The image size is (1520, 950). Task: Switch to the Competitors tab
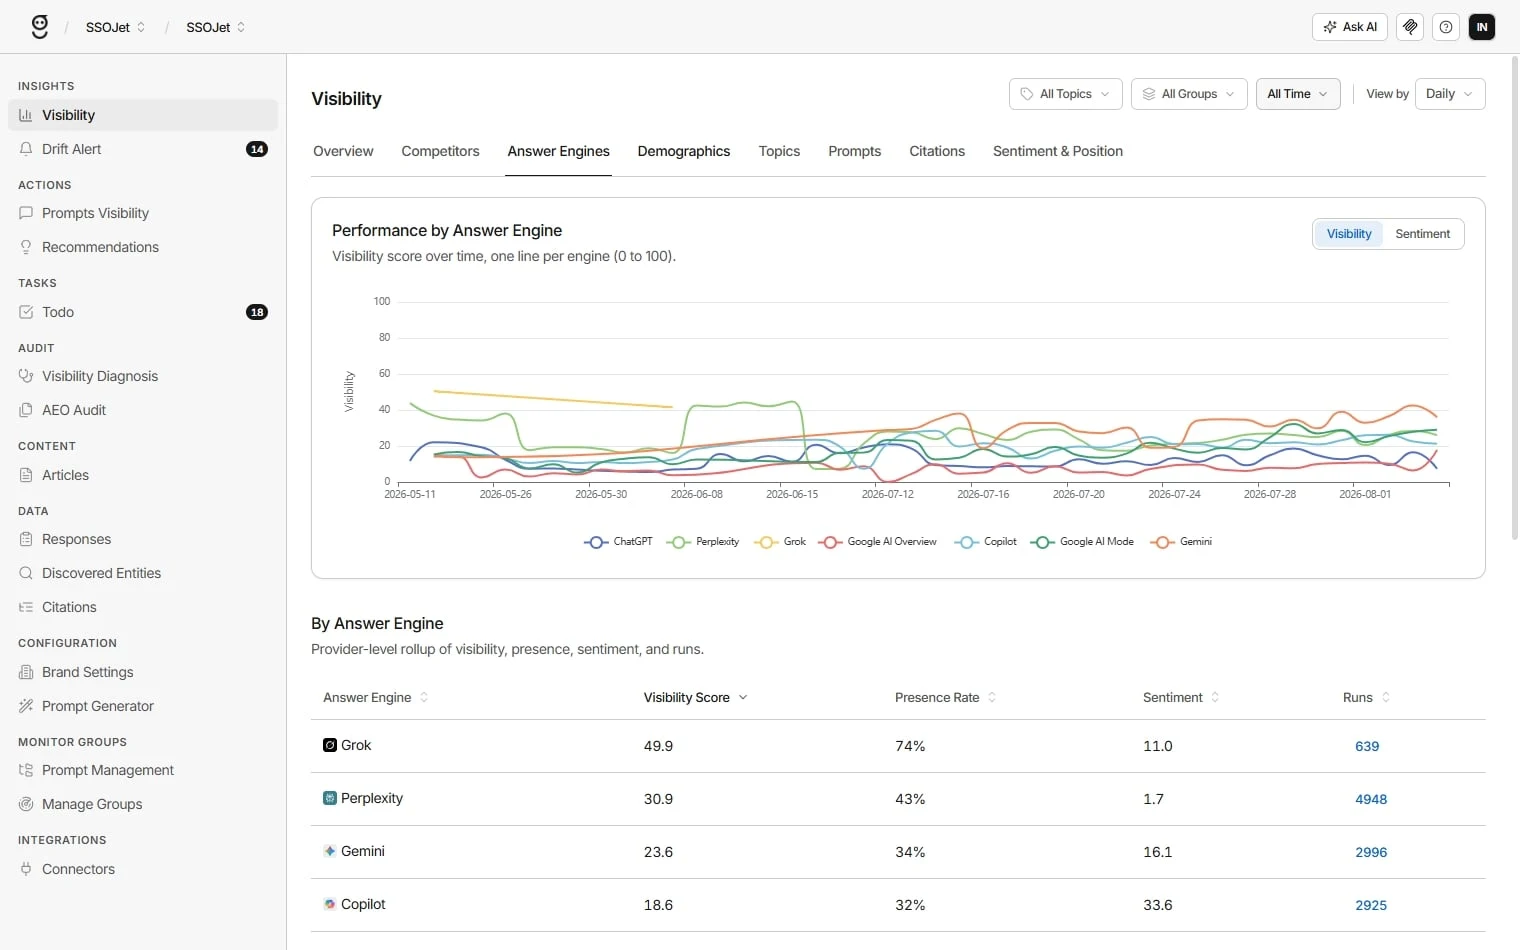(x=440, y=151)
